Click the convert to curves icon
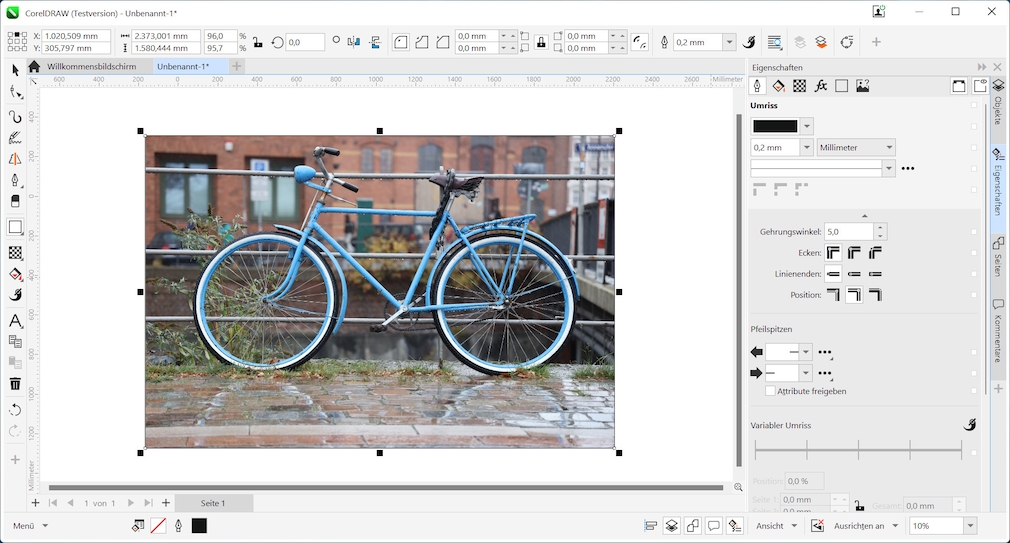The height and width of the screenshot is (543, 1010). pyautogui.click(x=847, y=42)
